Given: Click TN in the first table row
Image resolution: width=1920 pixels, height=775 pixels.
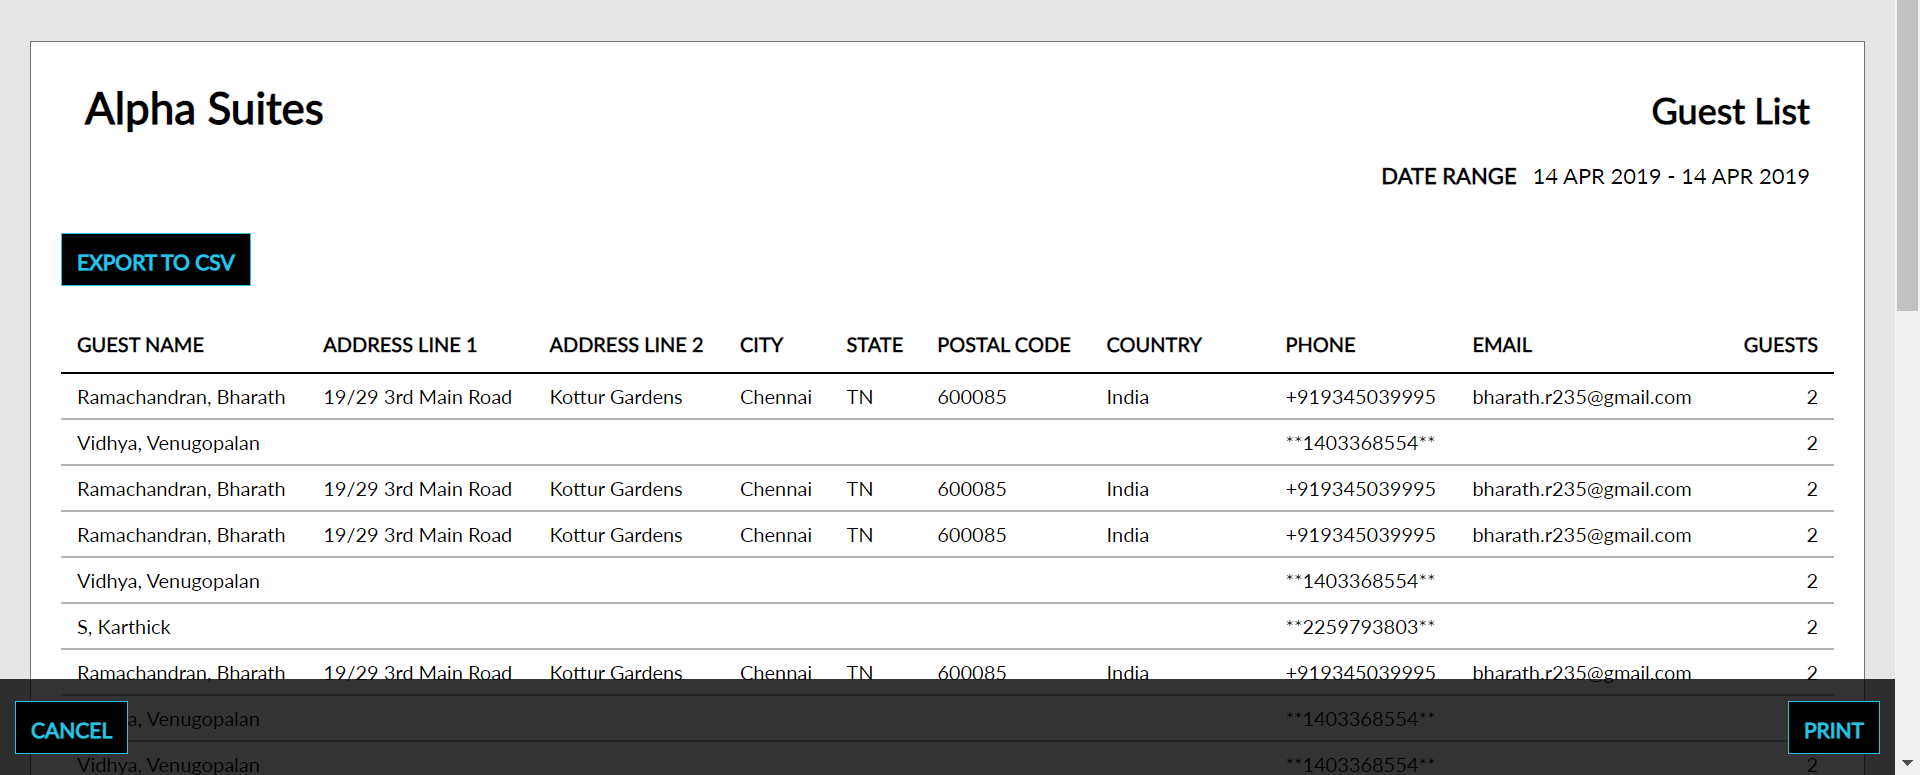Looking at the screenshot, I should click(860, 397).
